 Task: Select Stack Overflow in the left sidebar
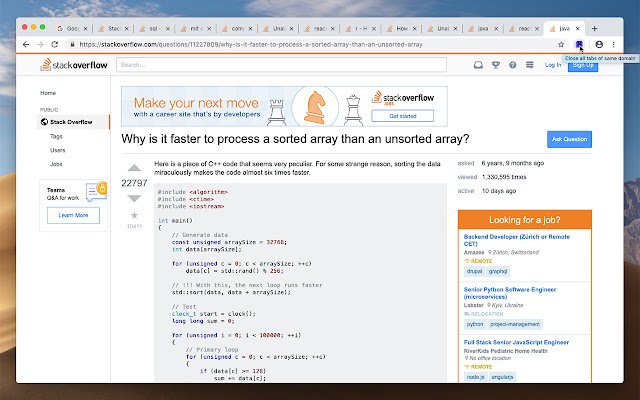[x=73, y=122]
